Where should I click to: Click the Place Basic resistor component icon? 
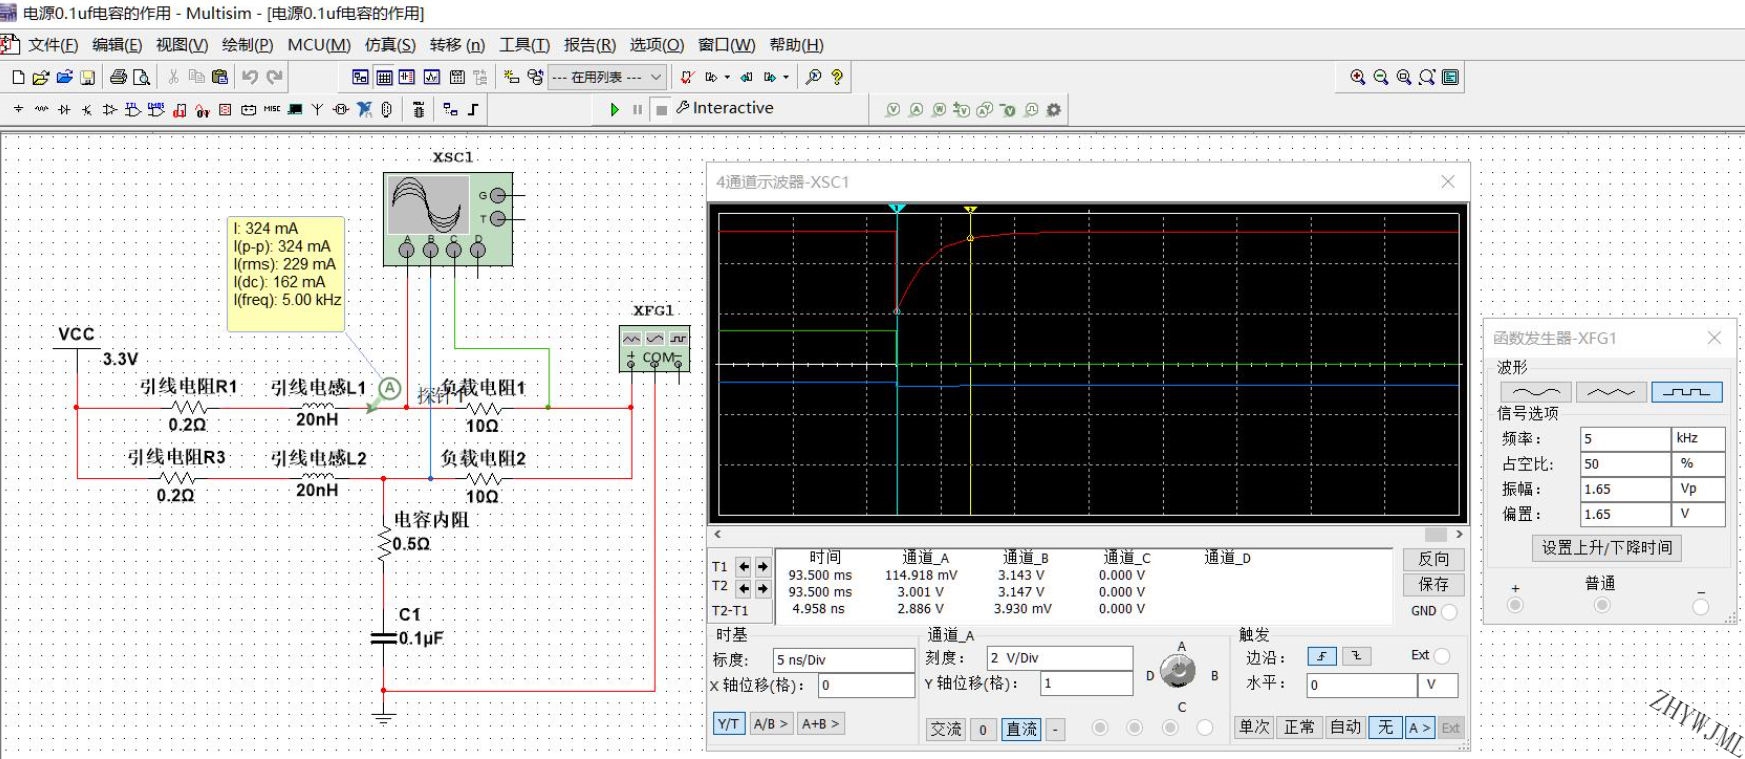point(41,109)
